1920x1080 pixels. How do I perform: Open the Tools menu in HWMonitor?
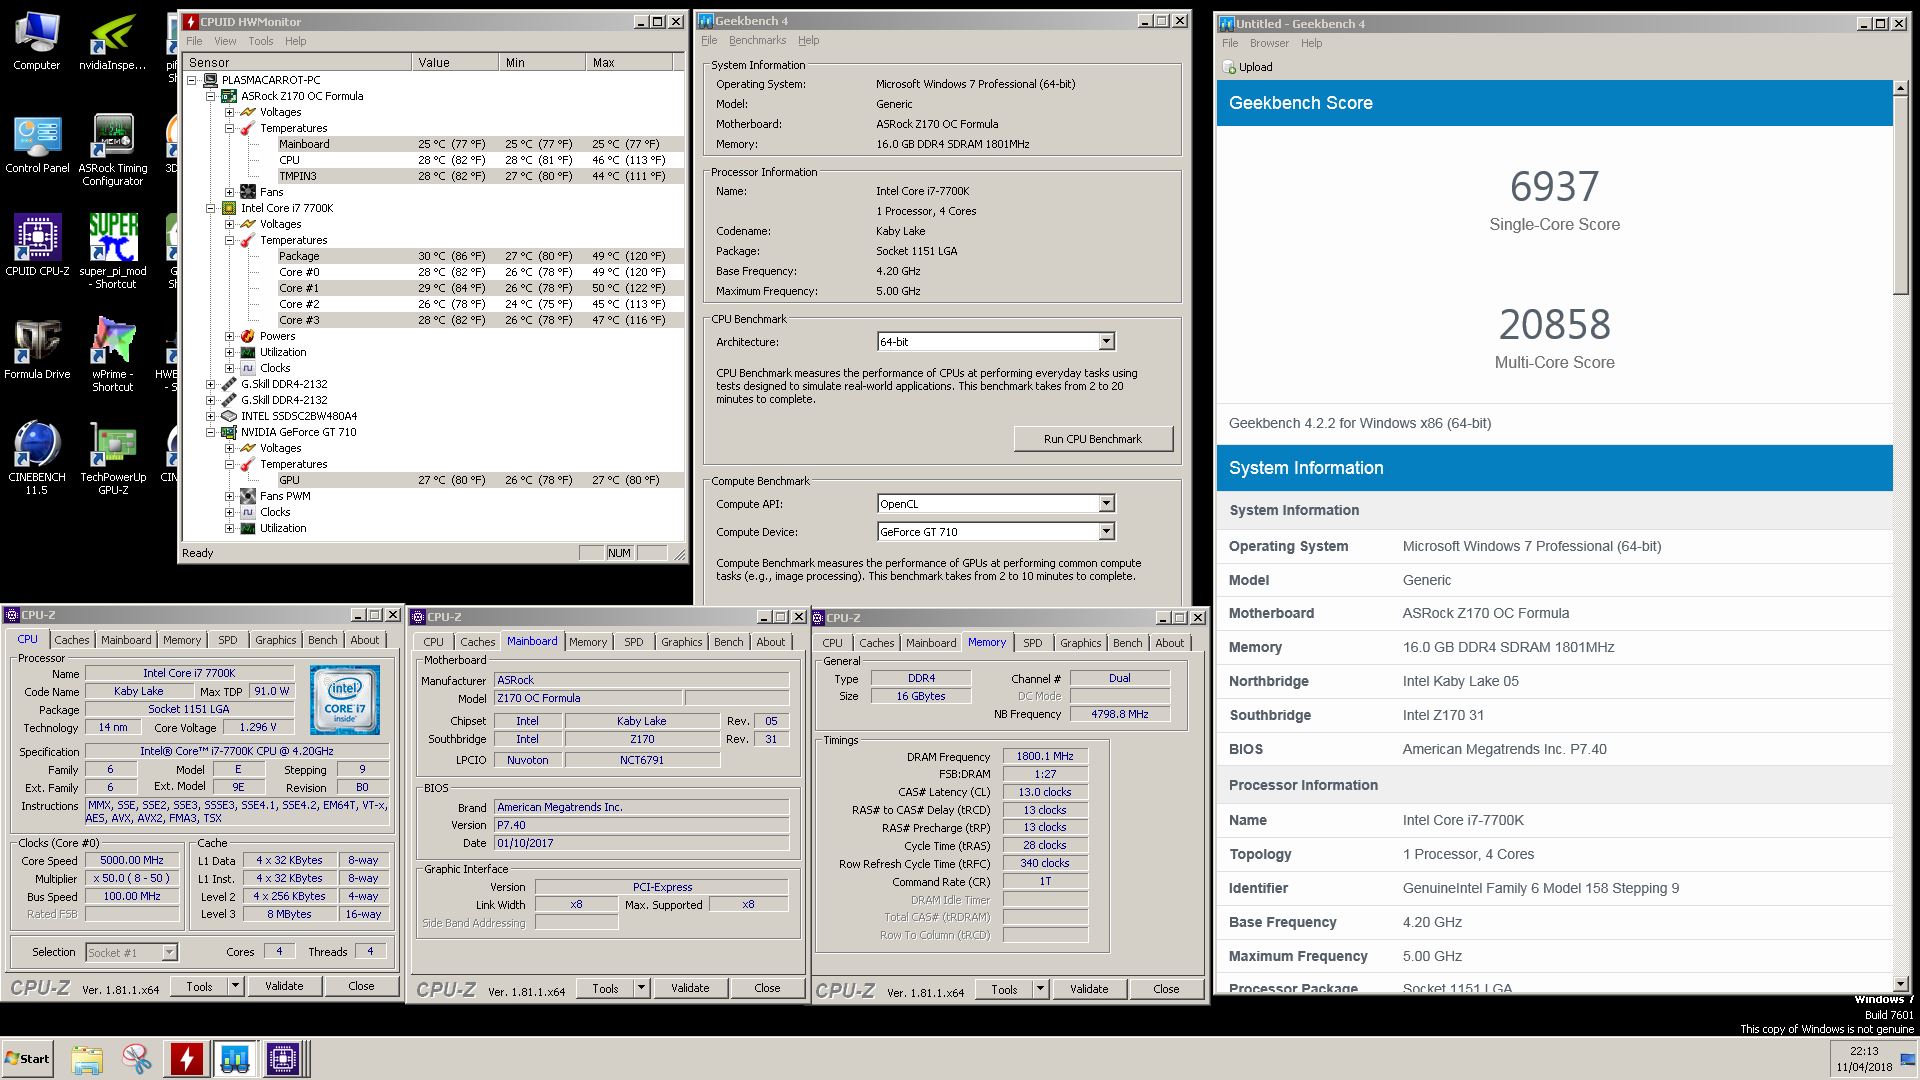pyautogui.click(x=261, y=41)
